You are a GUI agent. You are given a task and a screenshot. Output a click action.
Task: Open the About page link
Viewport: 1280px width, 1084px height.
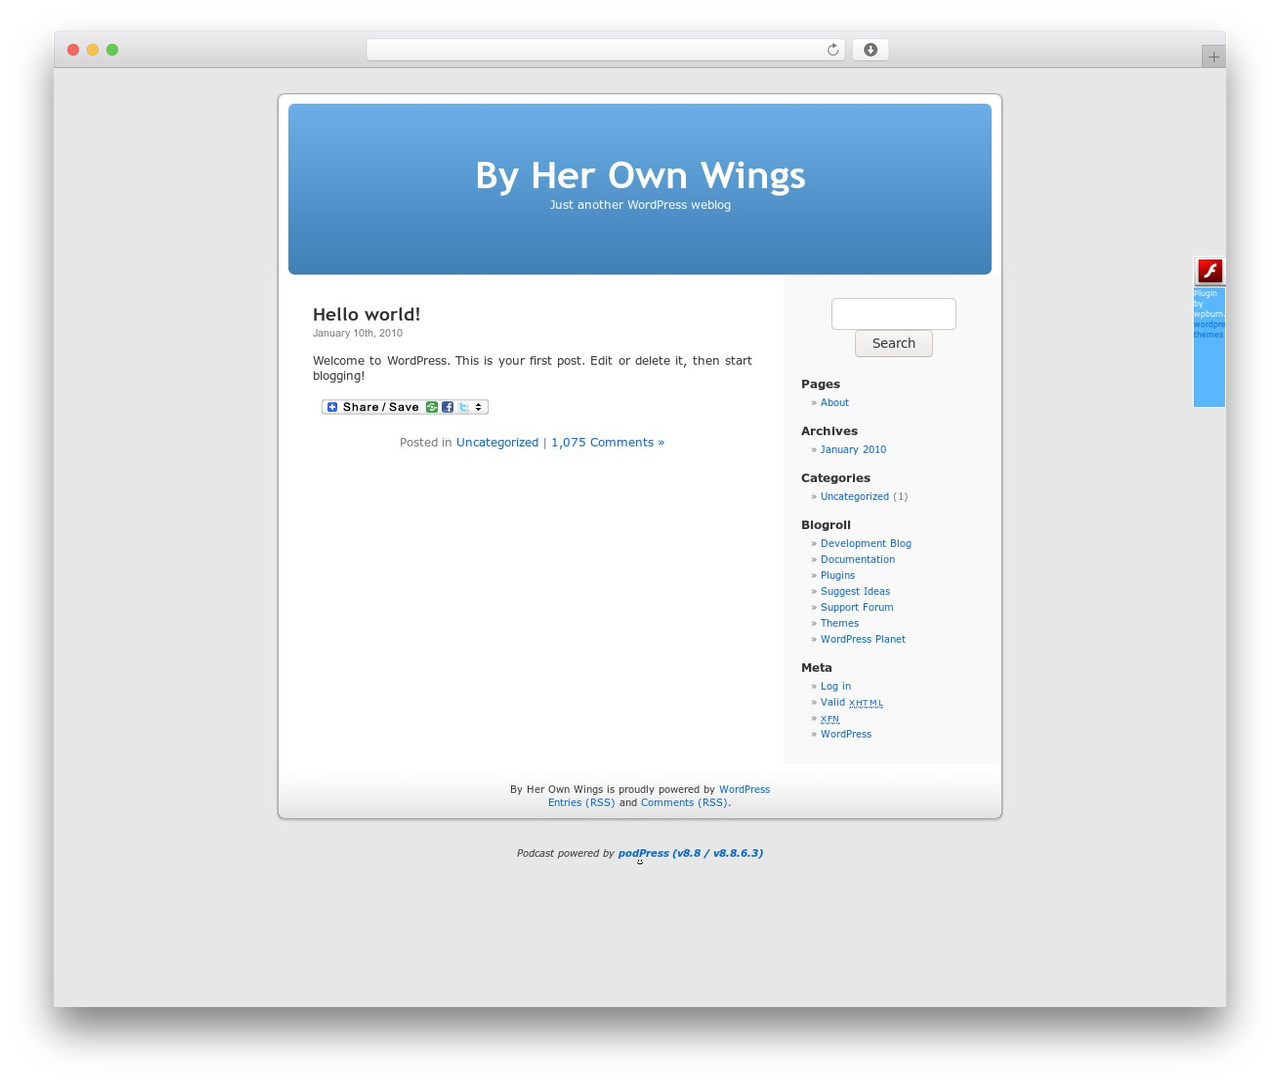pyautogui.click(x=834, y=403)
